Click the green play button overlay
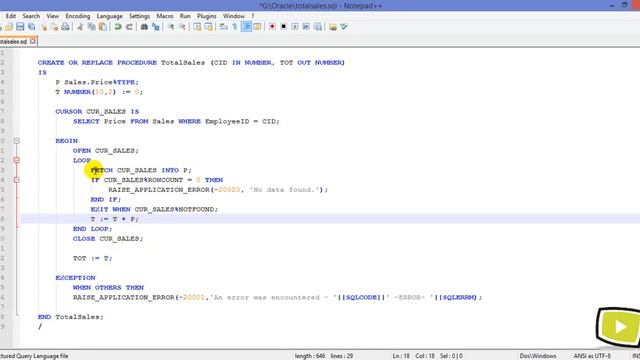640x360 pixels. pos(619,327)
